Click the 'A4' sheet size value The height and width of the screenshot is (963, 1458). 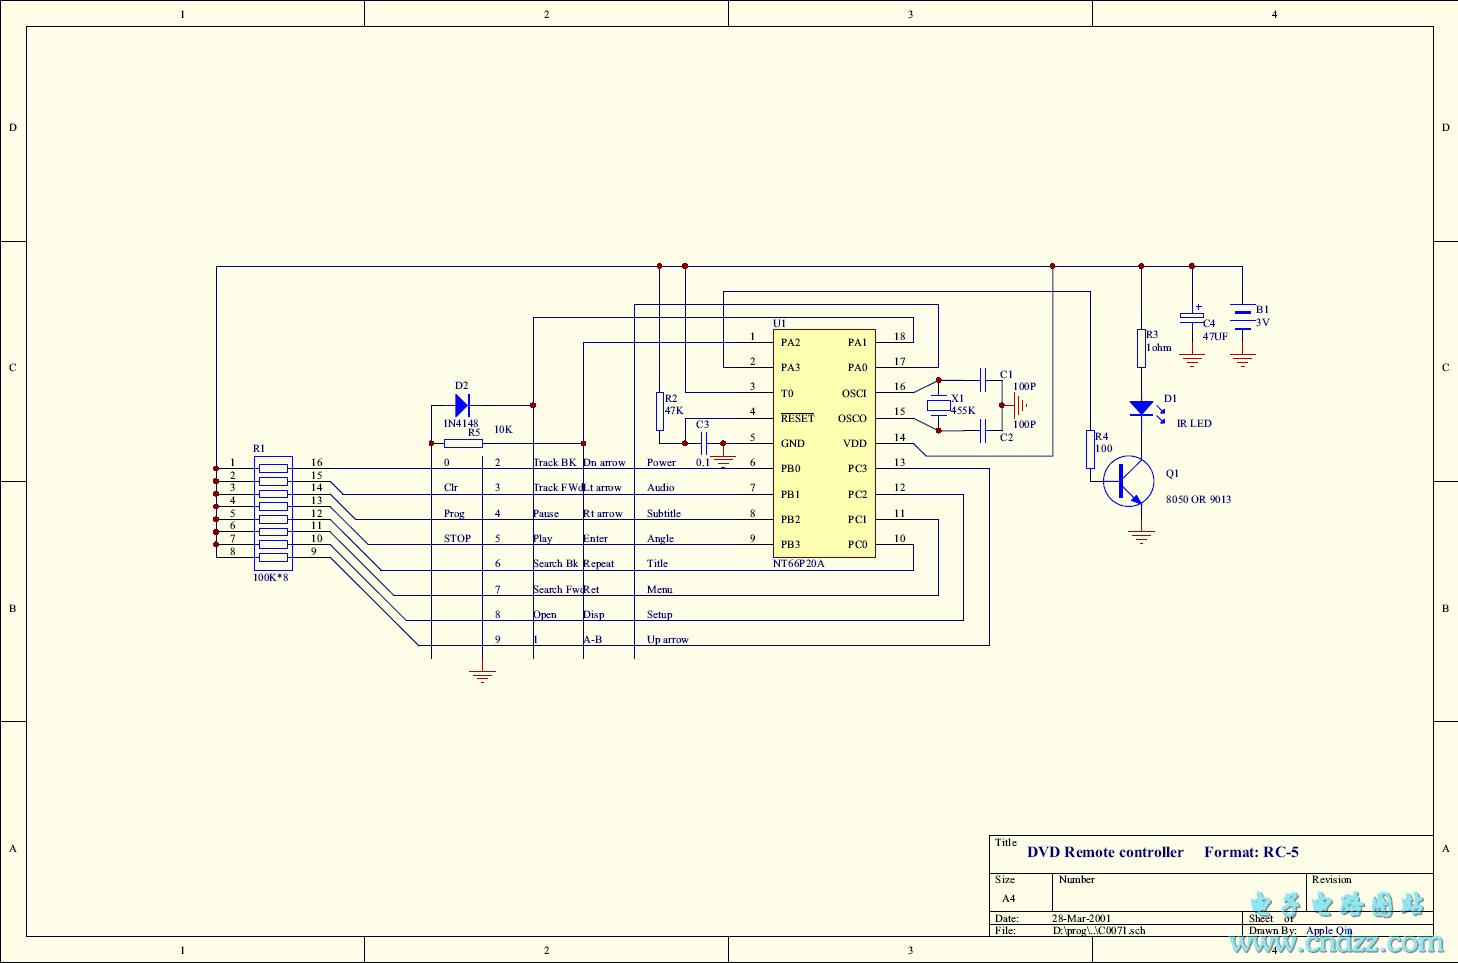(x=1008, y=898)
